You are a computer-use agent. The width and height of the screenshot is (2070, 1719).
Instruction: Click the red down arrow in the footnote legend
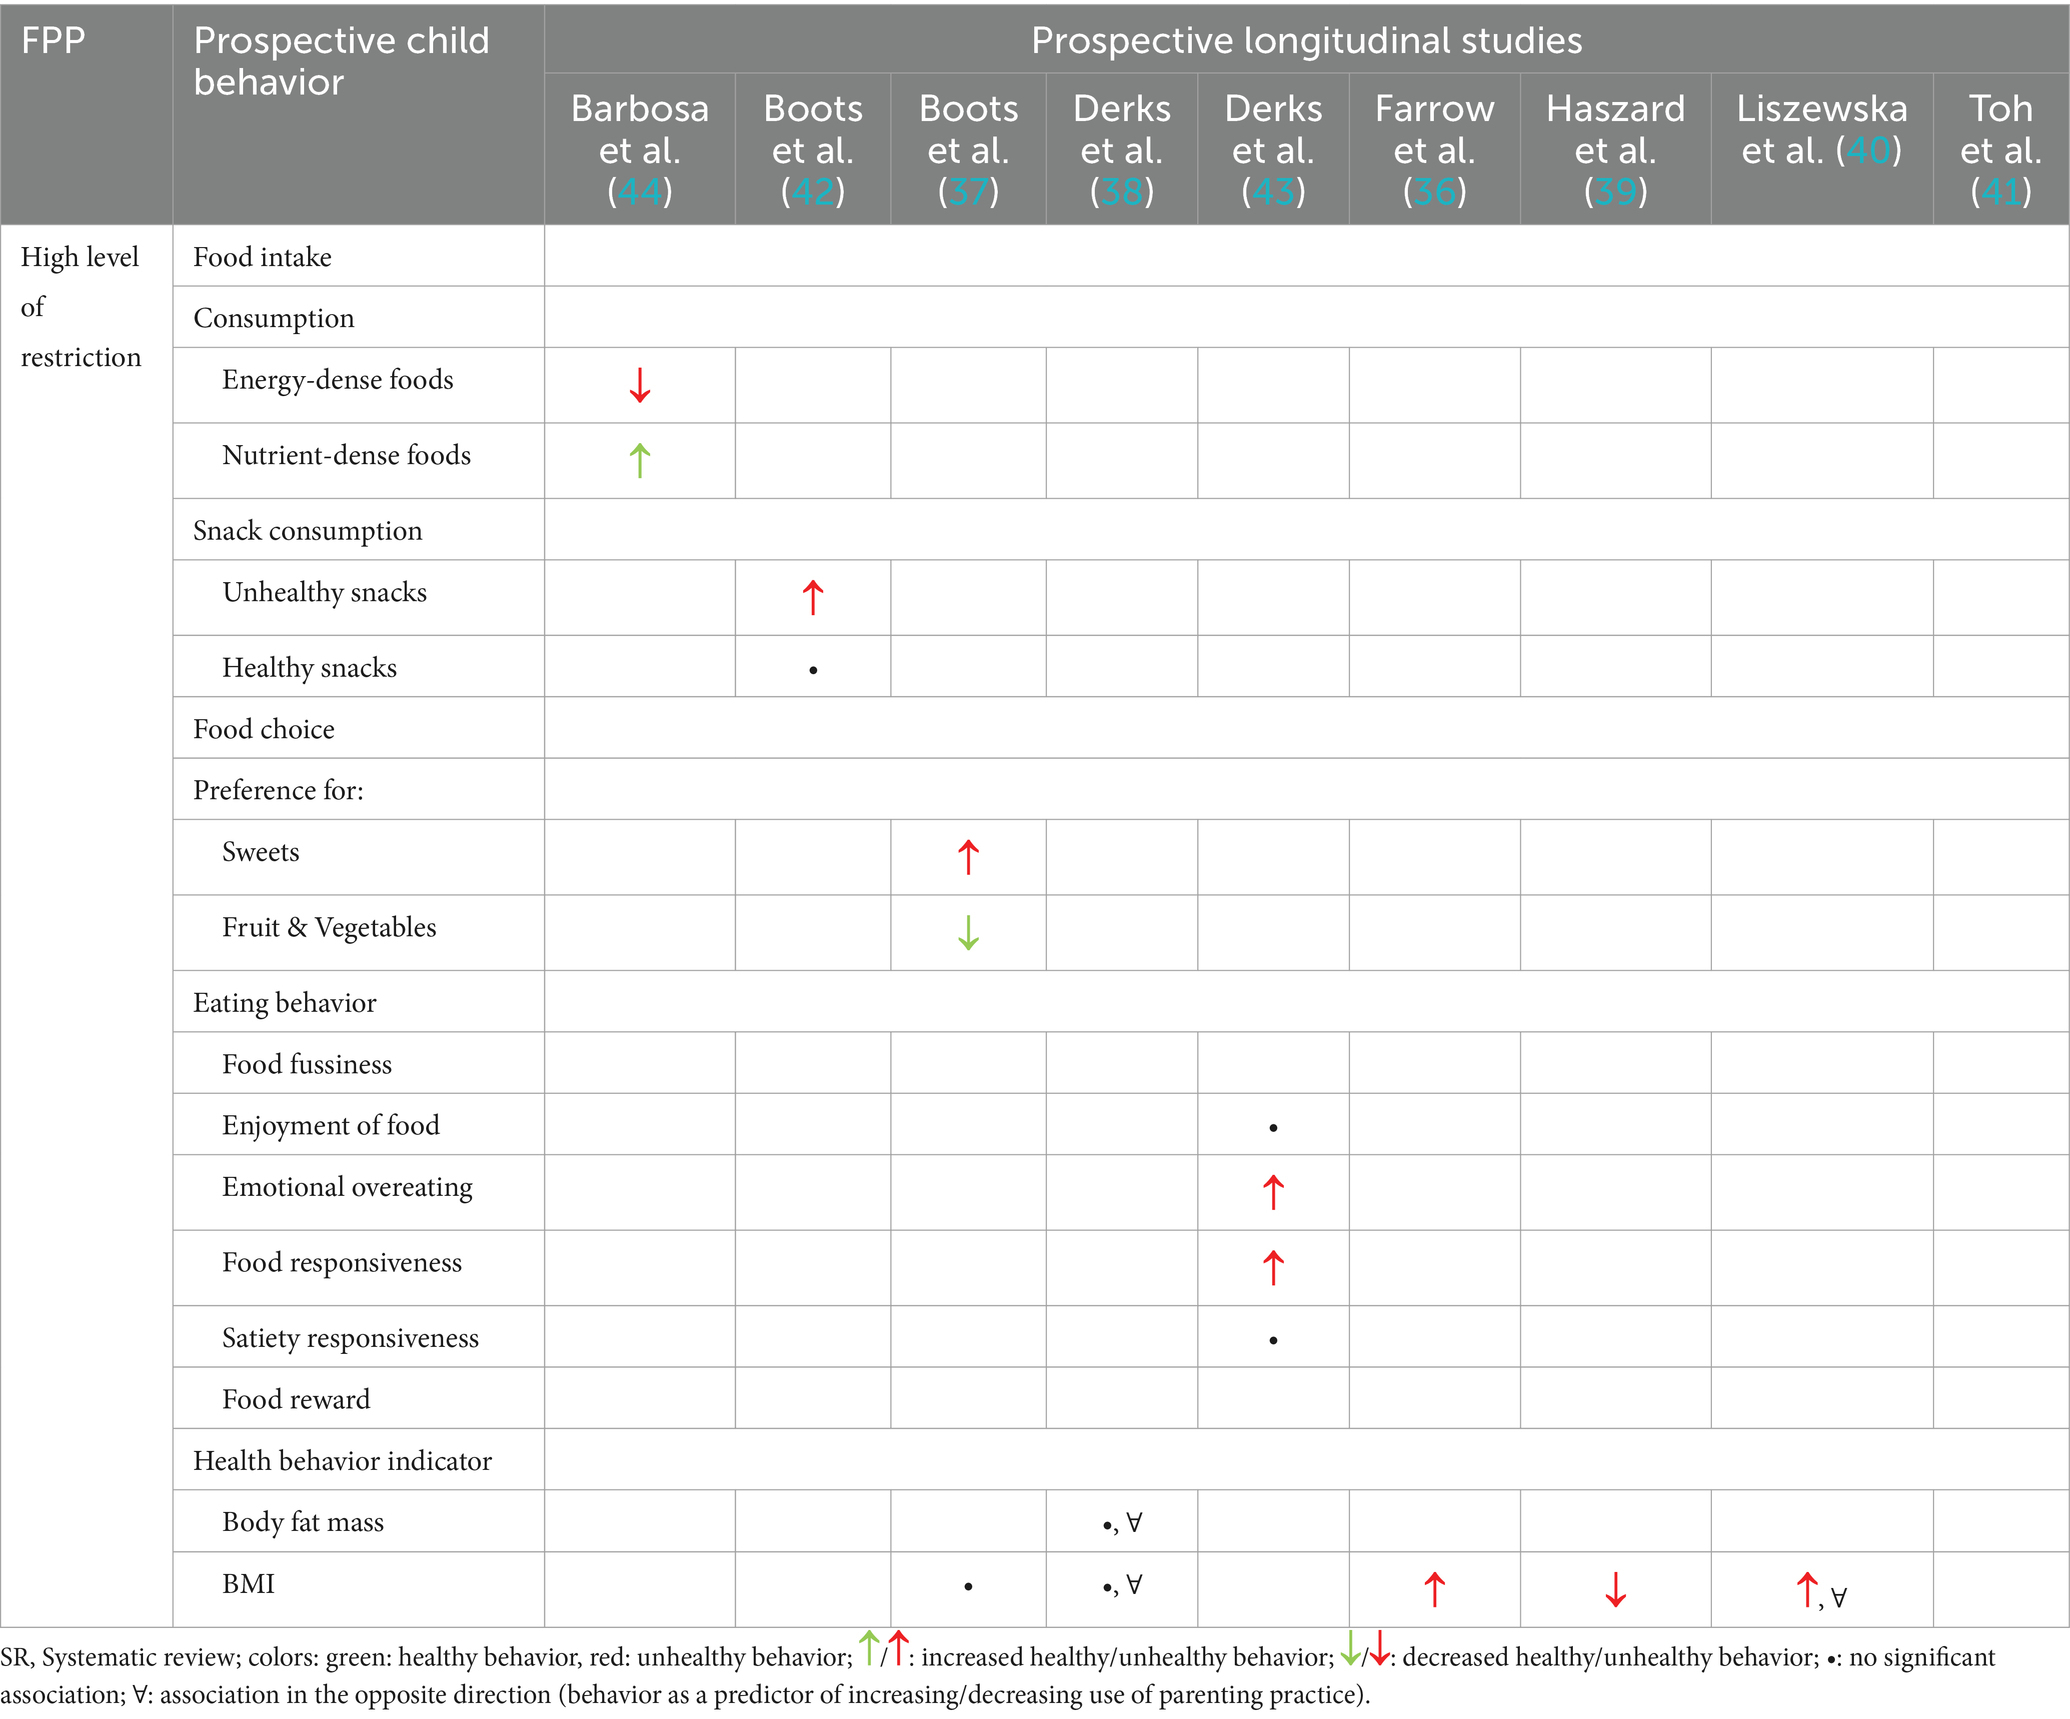(x=1380, y=1648)
